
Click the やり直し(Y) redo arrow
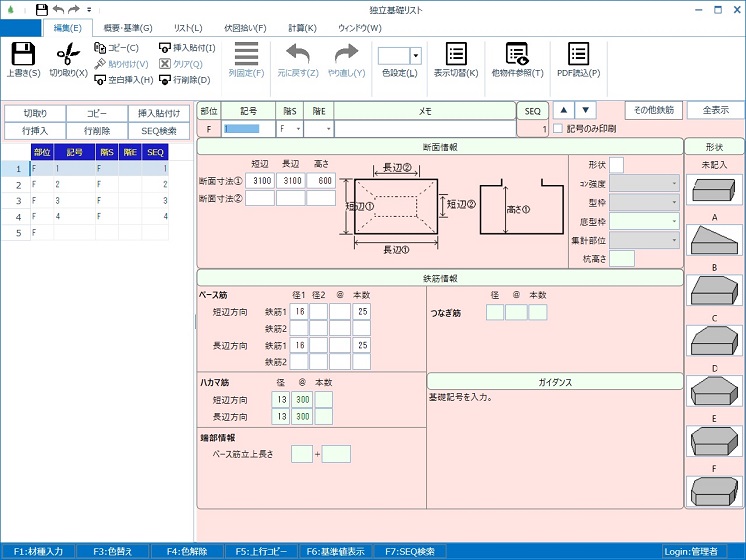pyautogui.click(x=346, y=54)
